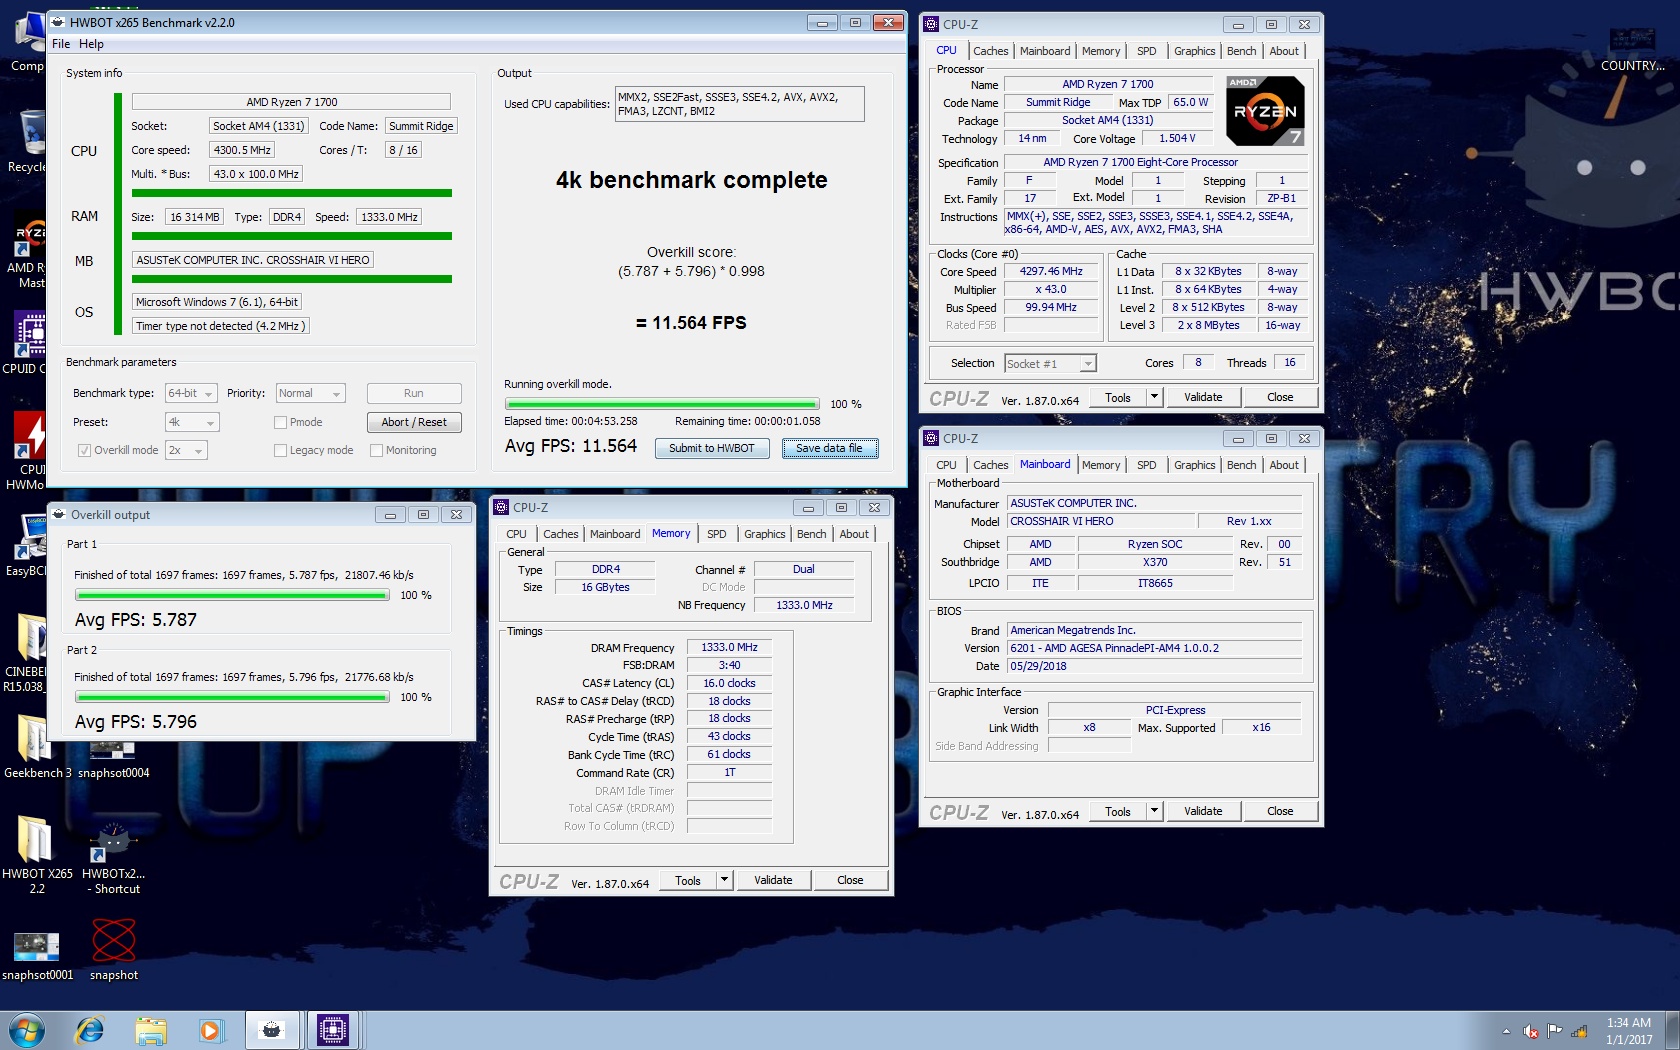
Task: Open the Socket #1 selection dropdown
Action: 1050,363
